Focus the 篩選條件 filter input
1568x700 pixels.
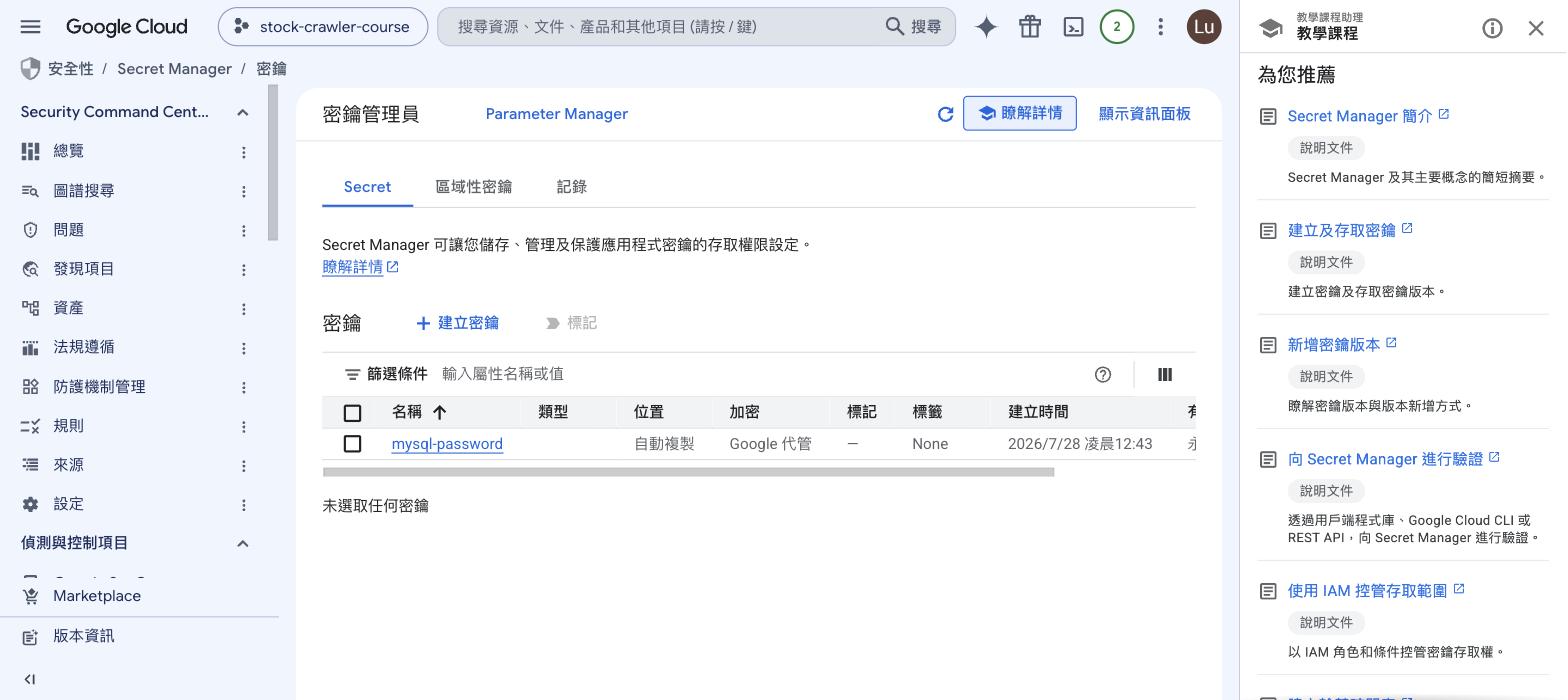[x=760, y=374]
